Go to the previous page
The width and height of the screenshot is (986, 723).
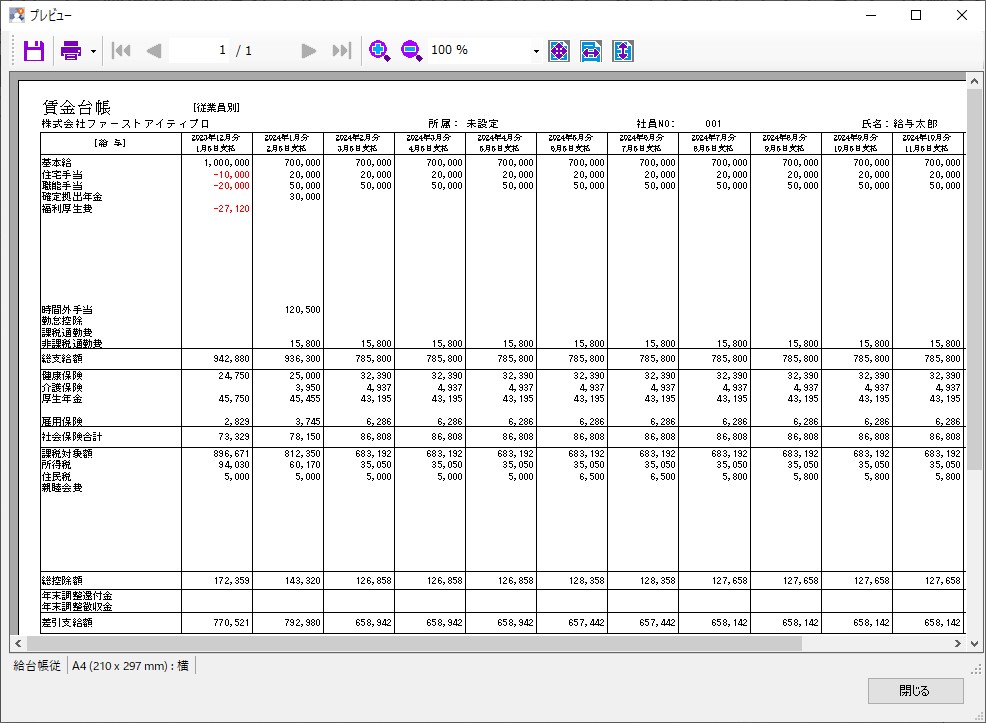click(x=153, y=50)
